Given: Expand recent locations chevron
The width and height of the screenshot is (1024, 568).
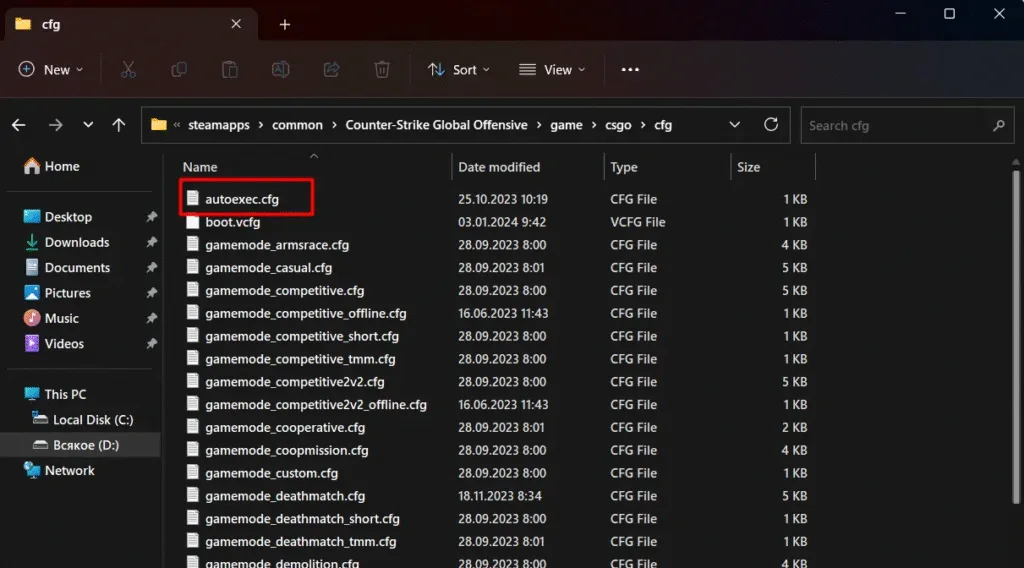Looking at the screenshot, I should (x=88, y=125).
